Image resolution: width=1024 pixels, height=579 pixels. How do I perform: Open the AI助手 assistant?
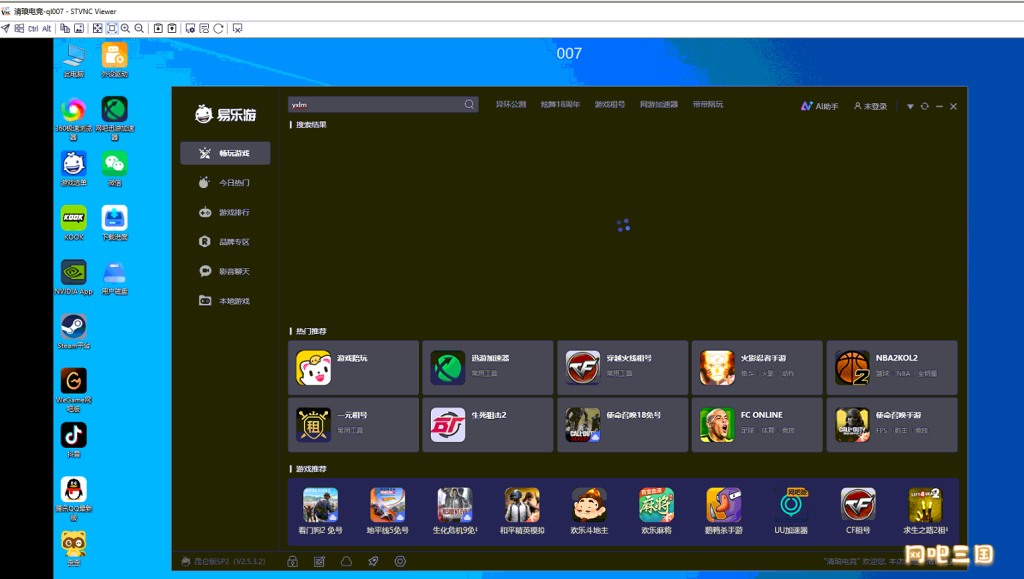[x=820, y=106]
